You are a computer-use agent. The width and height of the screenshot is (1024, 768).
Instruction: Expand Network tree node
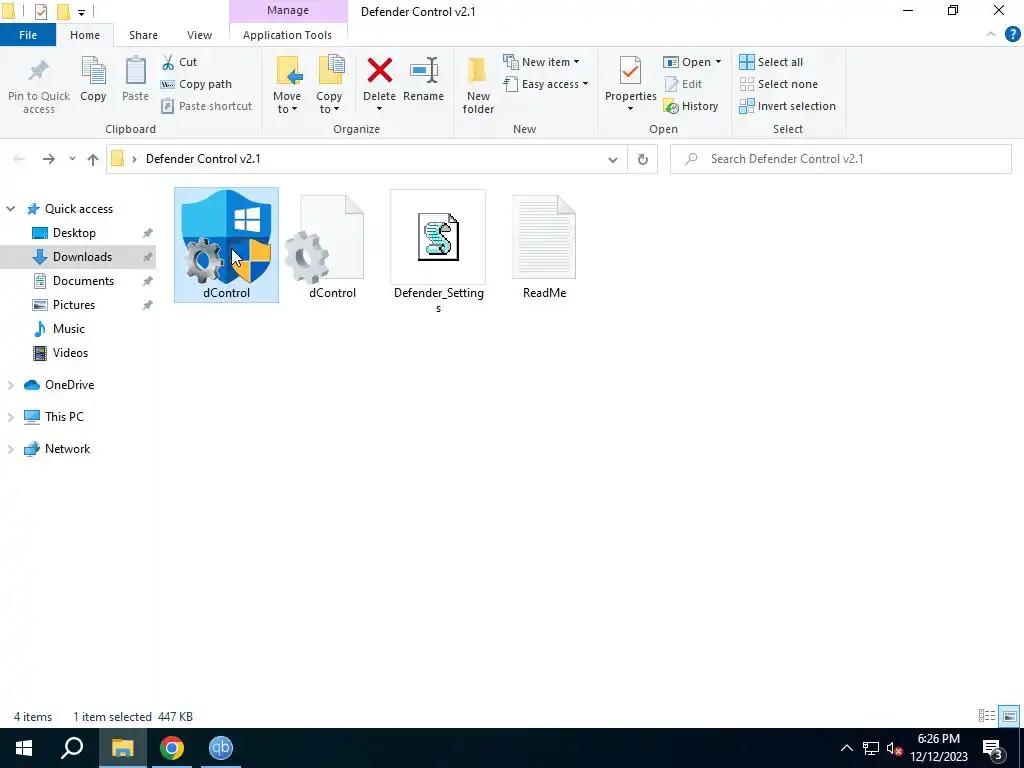10,449
